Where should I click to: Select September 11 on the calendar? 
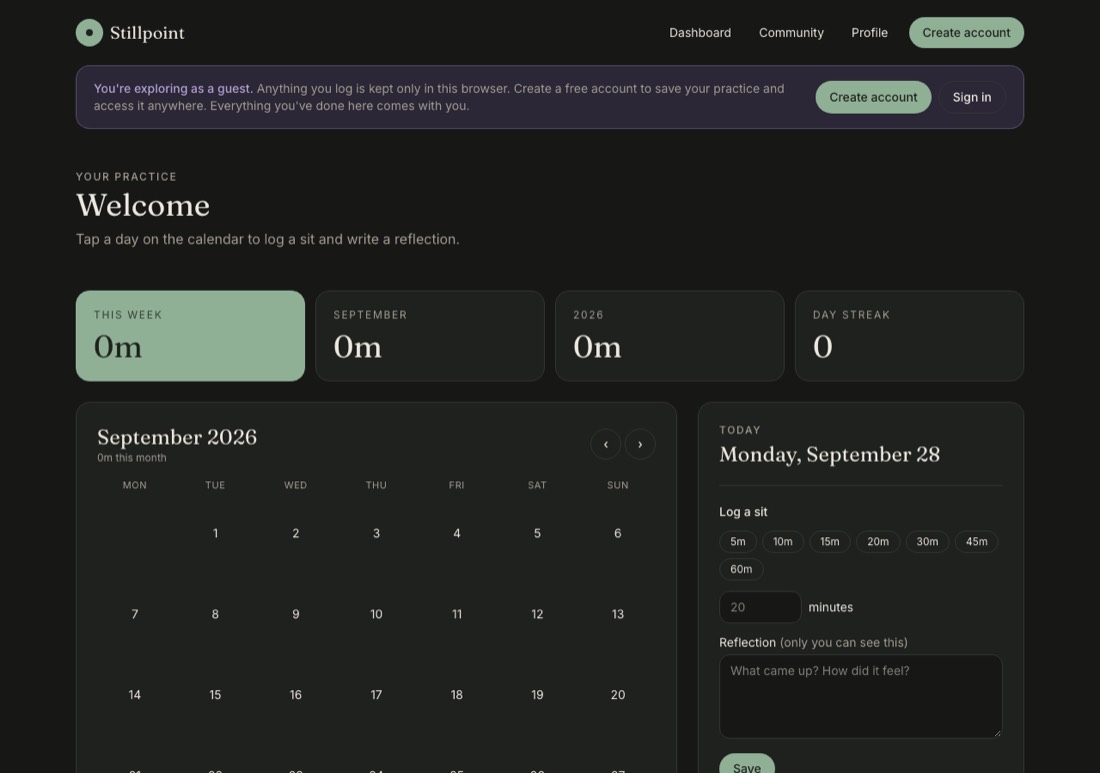457,614
